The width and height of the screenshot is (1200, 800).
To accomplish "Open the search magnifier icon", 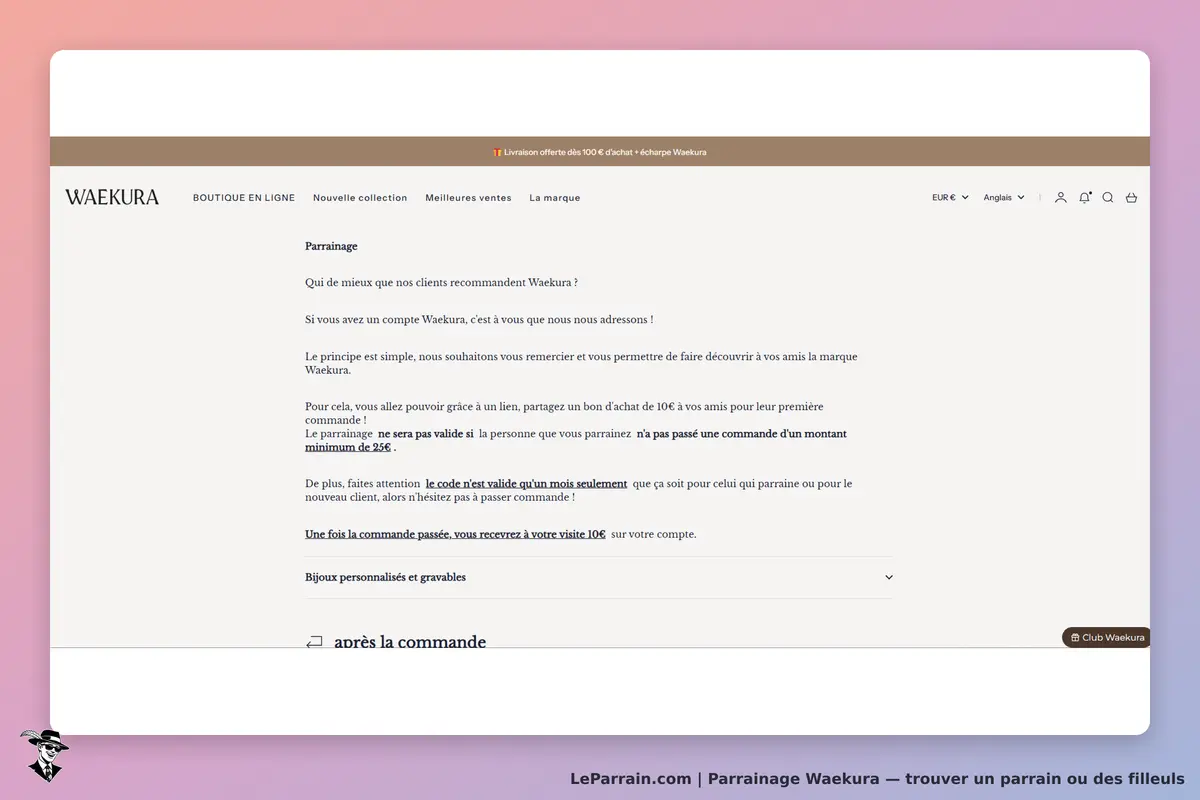I will pos(1108,198).
